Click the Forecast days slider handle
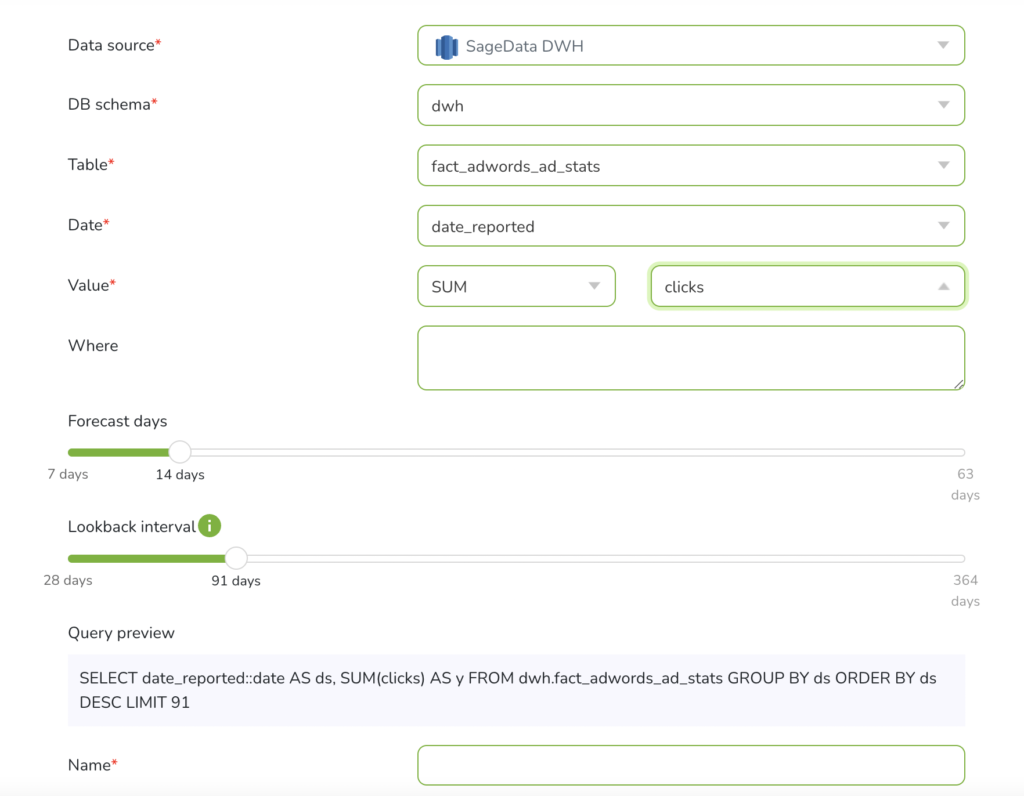This screenshot has height=796, width=1024. click(x=180, y=452)
